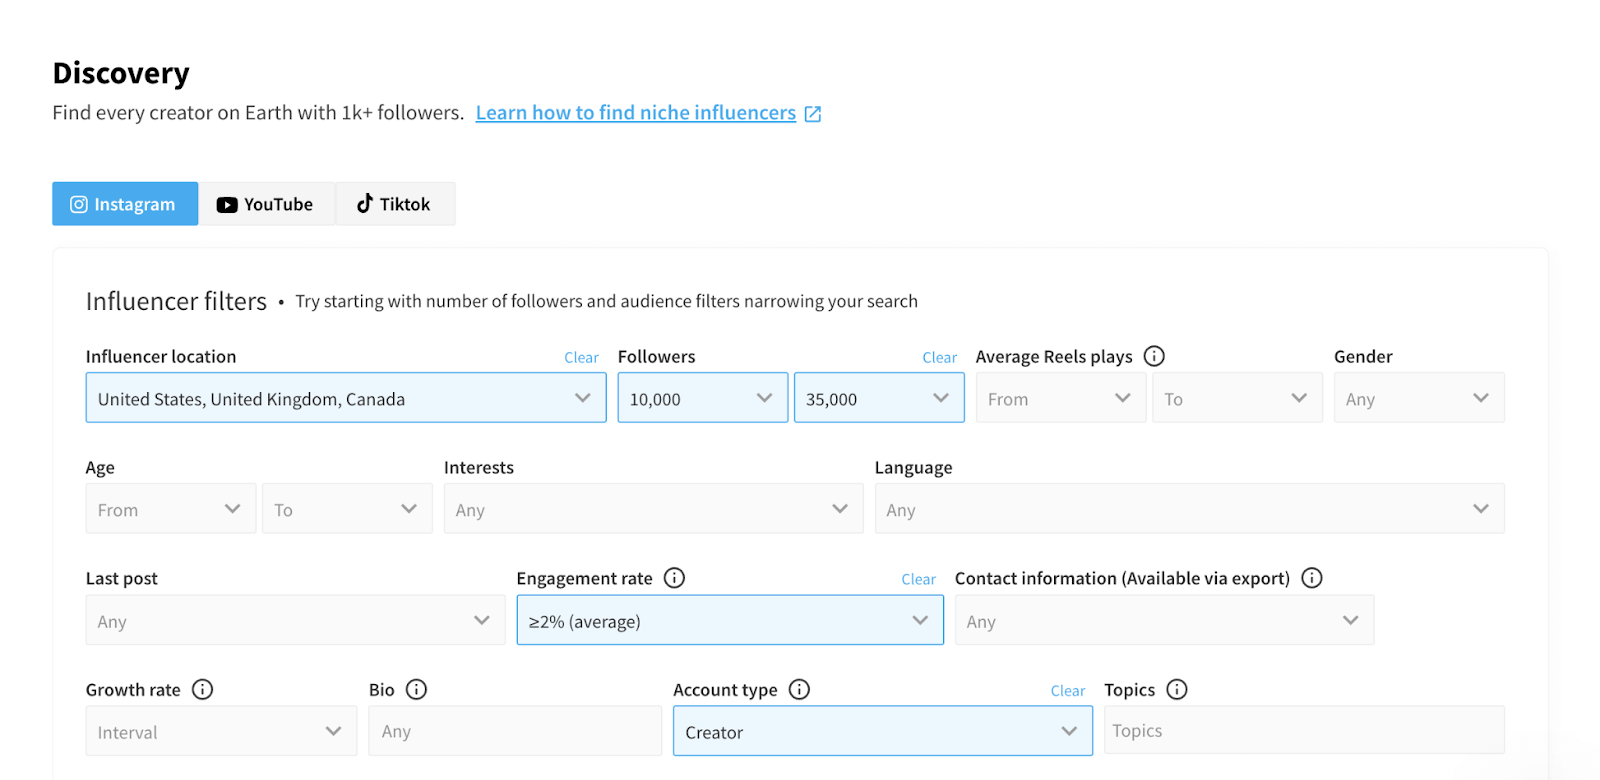Open the Language dropdown
This screenshot has height=780, width=1600.
1190,509
